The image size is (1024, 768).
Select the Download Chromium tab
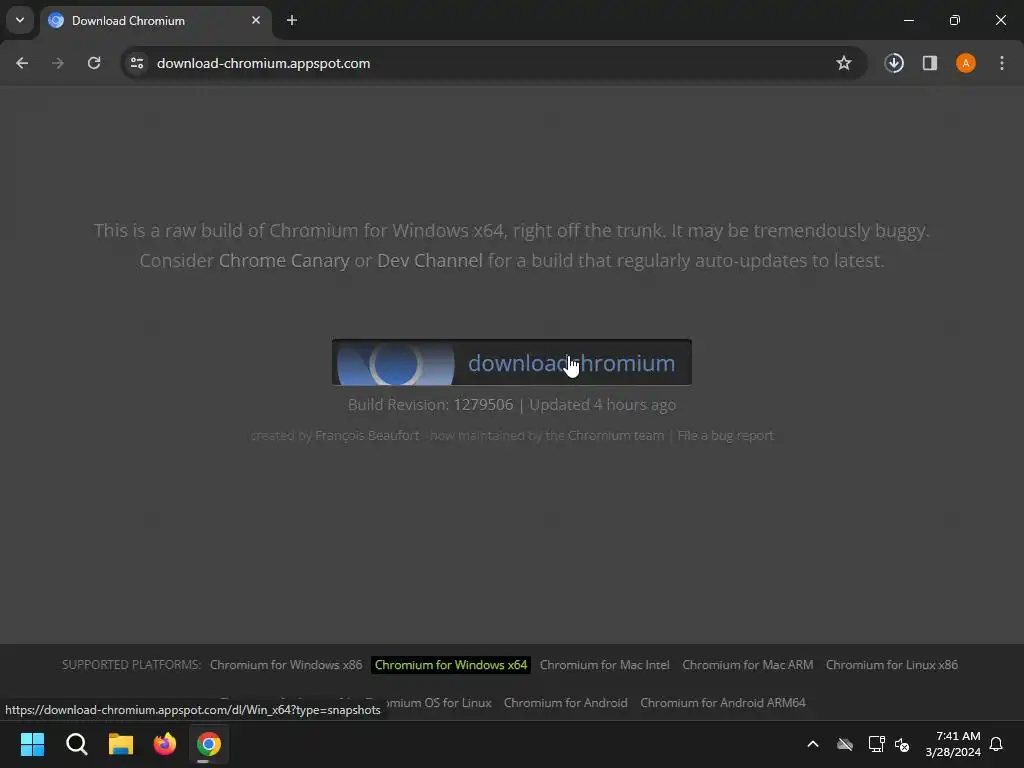pos(155,21)
